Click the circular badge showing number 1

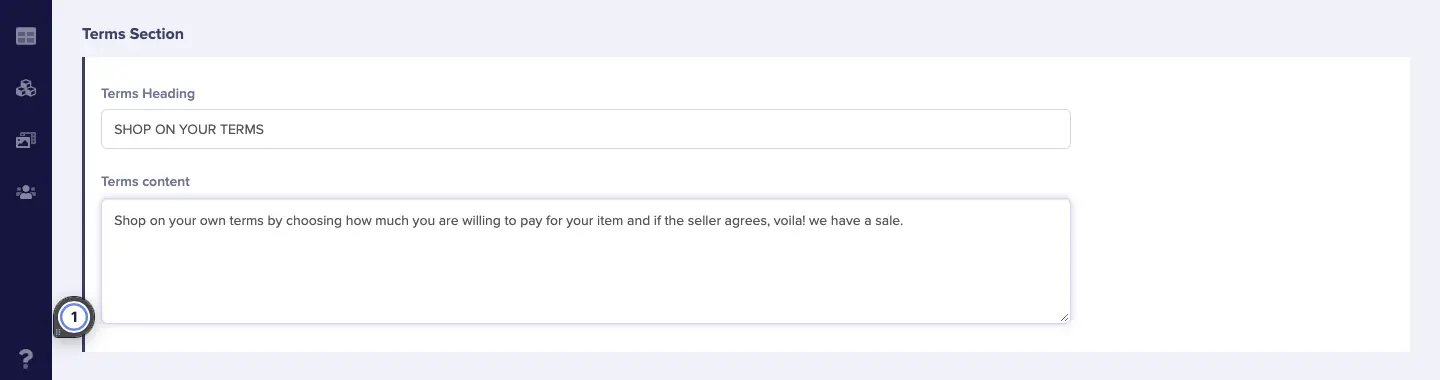click(73, 317)
